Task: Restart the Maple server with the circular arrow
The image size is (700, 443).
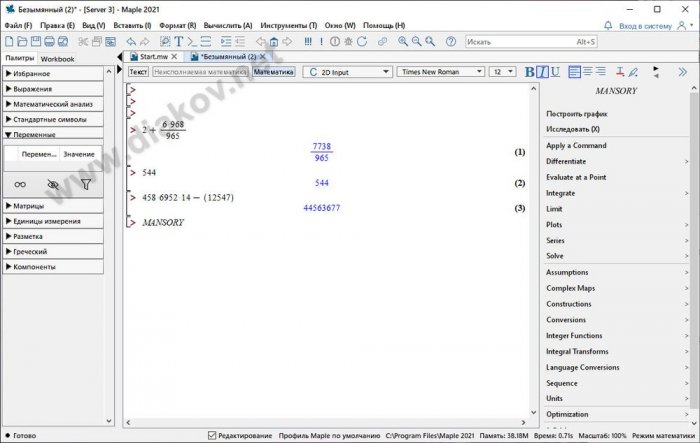Action: coord(362,42)
